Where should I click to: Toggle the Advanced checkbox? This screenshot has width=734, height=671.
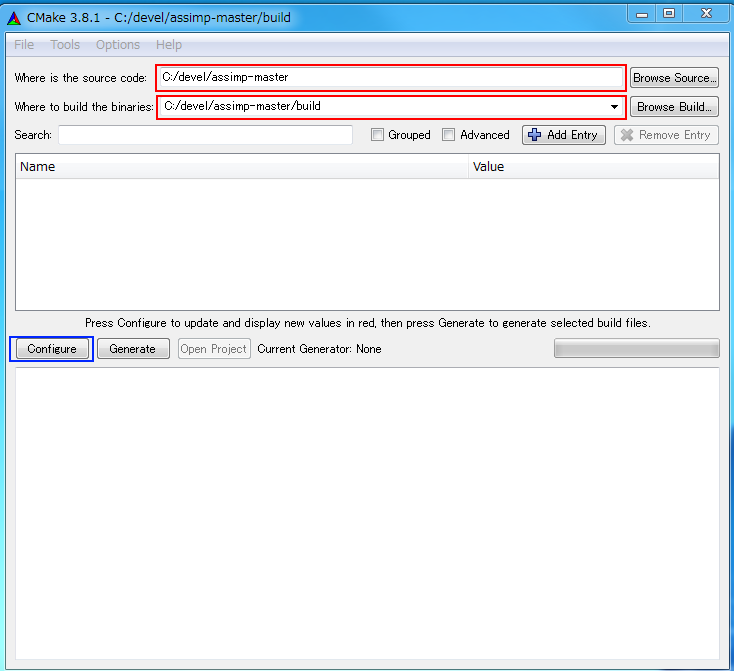pos(448,135)
